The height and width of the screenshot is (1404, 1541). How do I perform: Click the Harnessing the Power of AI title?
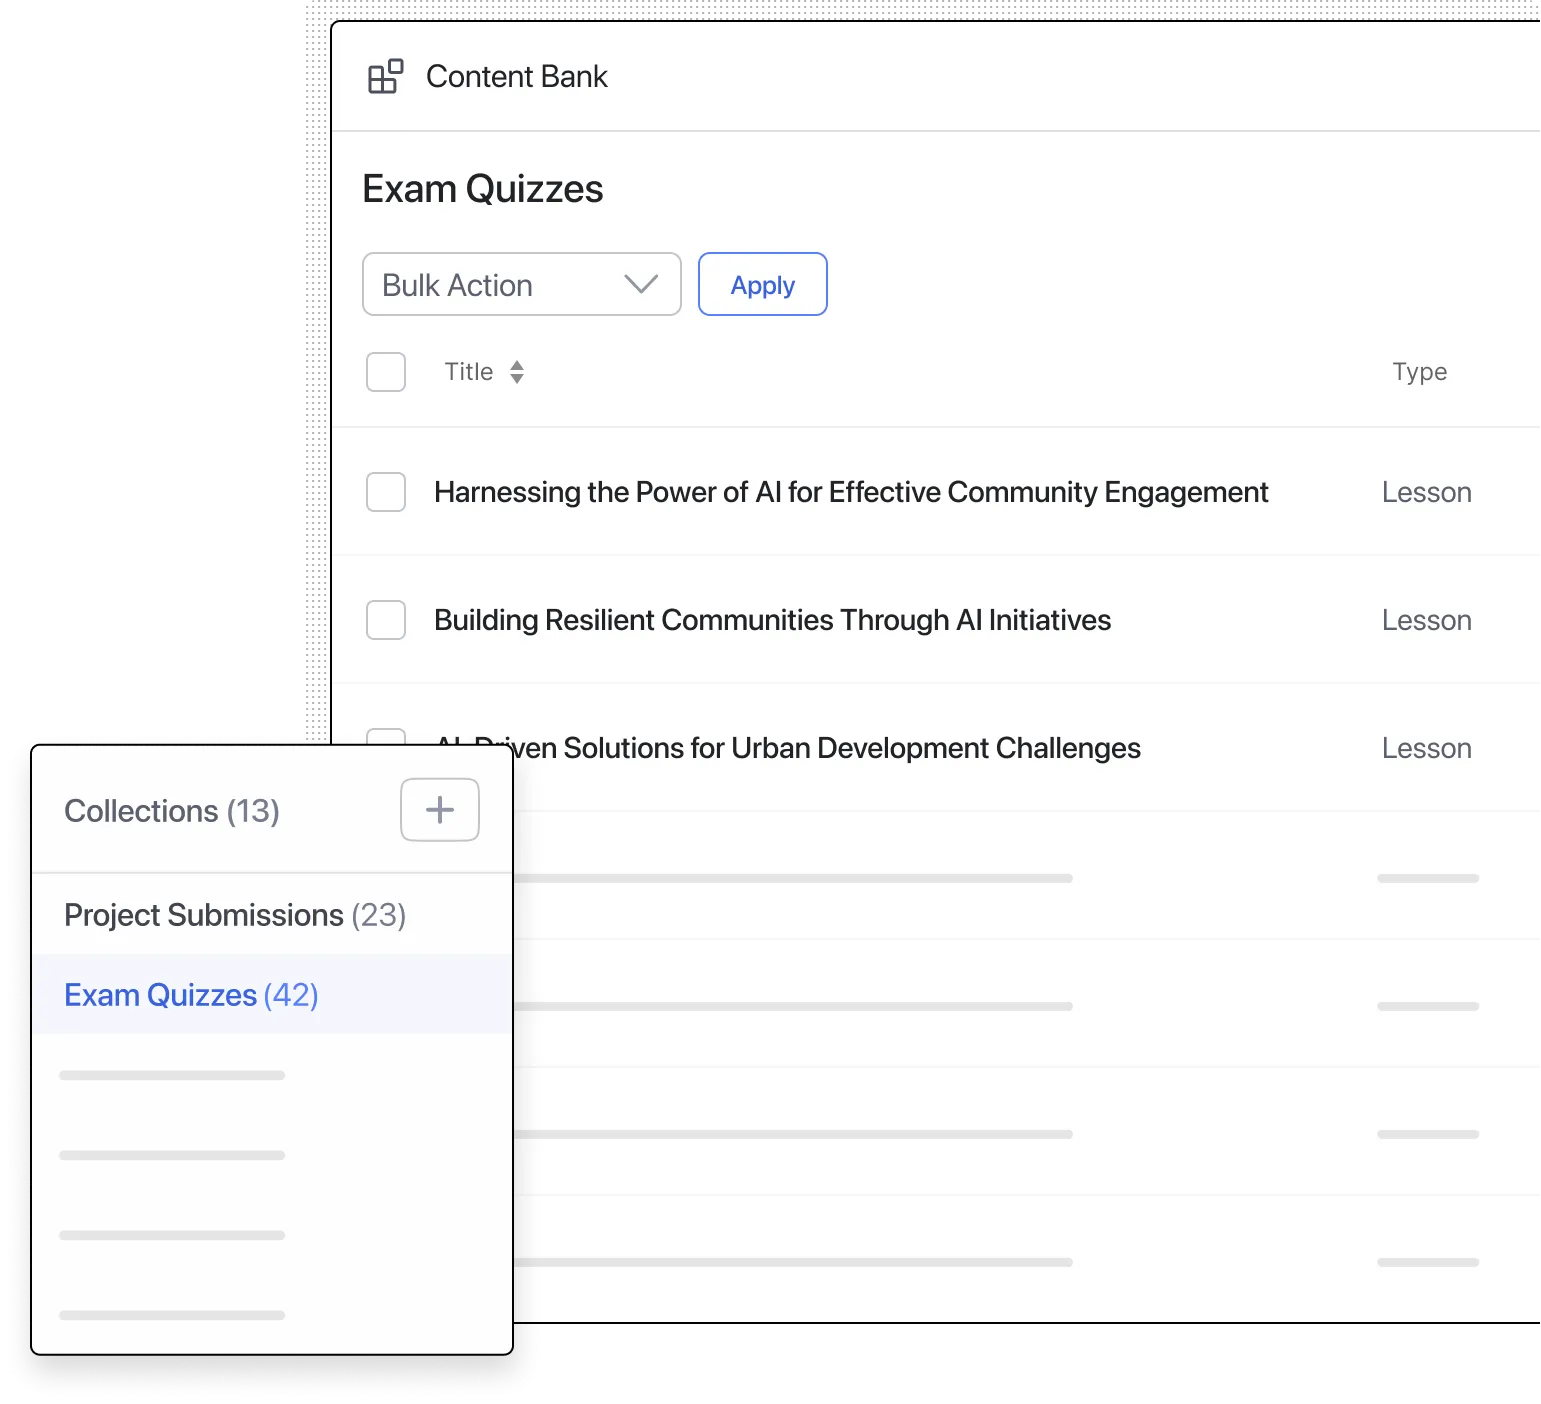pos(851,492)
